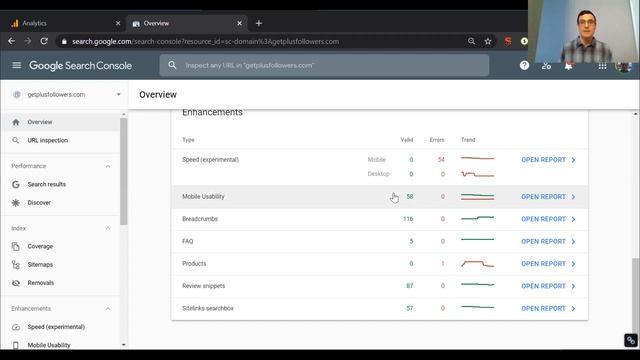Open Coverage in the sidebar

pos(60,247)
